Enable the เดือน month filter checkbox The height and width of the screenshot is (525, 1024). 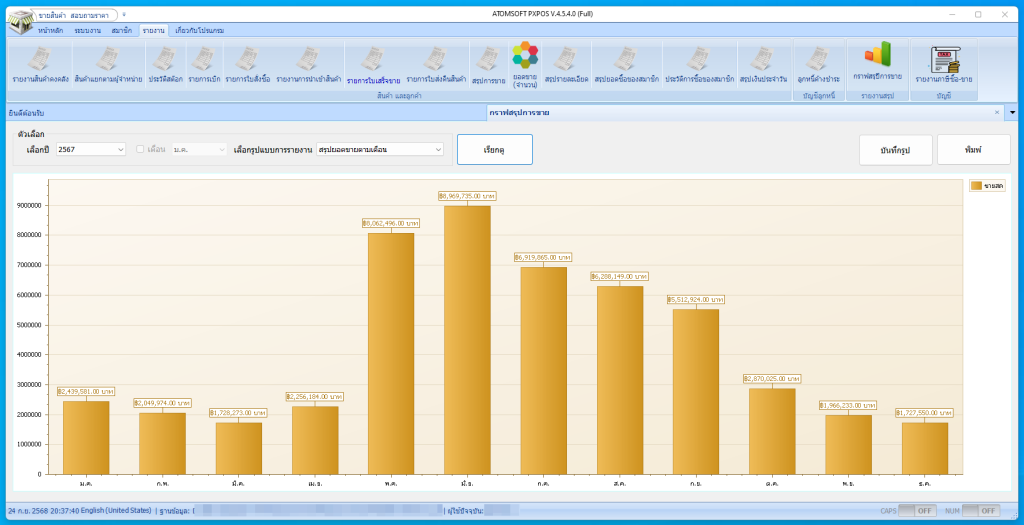[141, 149]
